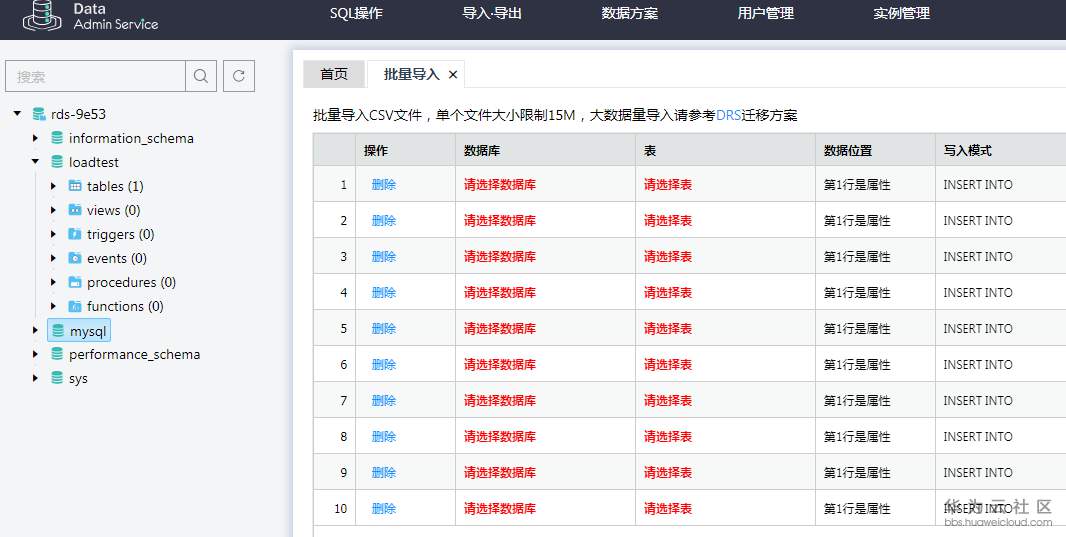
Task: Expand the information_schema database node
Action: click(x=35, y=138)
